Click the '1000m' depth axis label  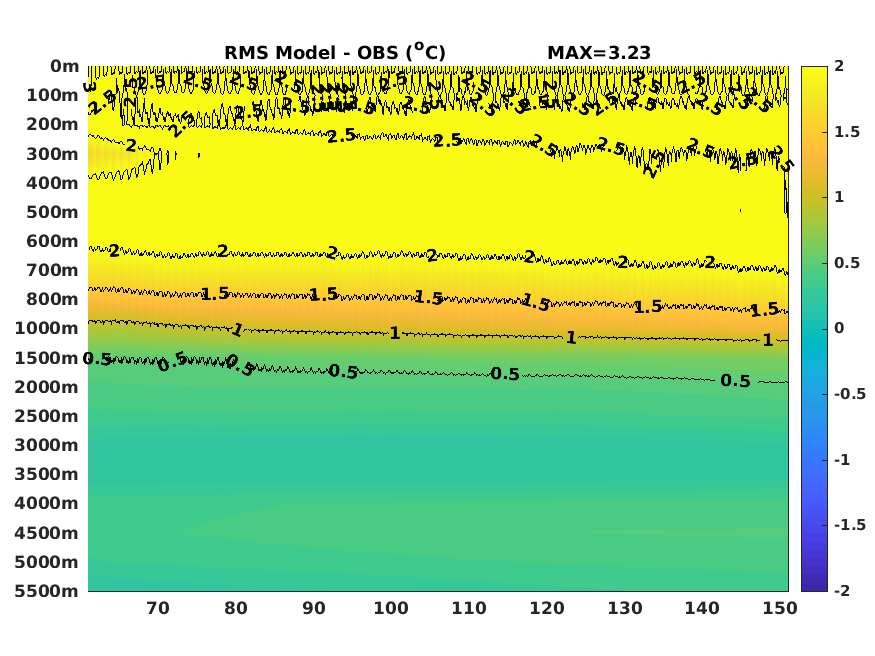[x=47, y=329]
